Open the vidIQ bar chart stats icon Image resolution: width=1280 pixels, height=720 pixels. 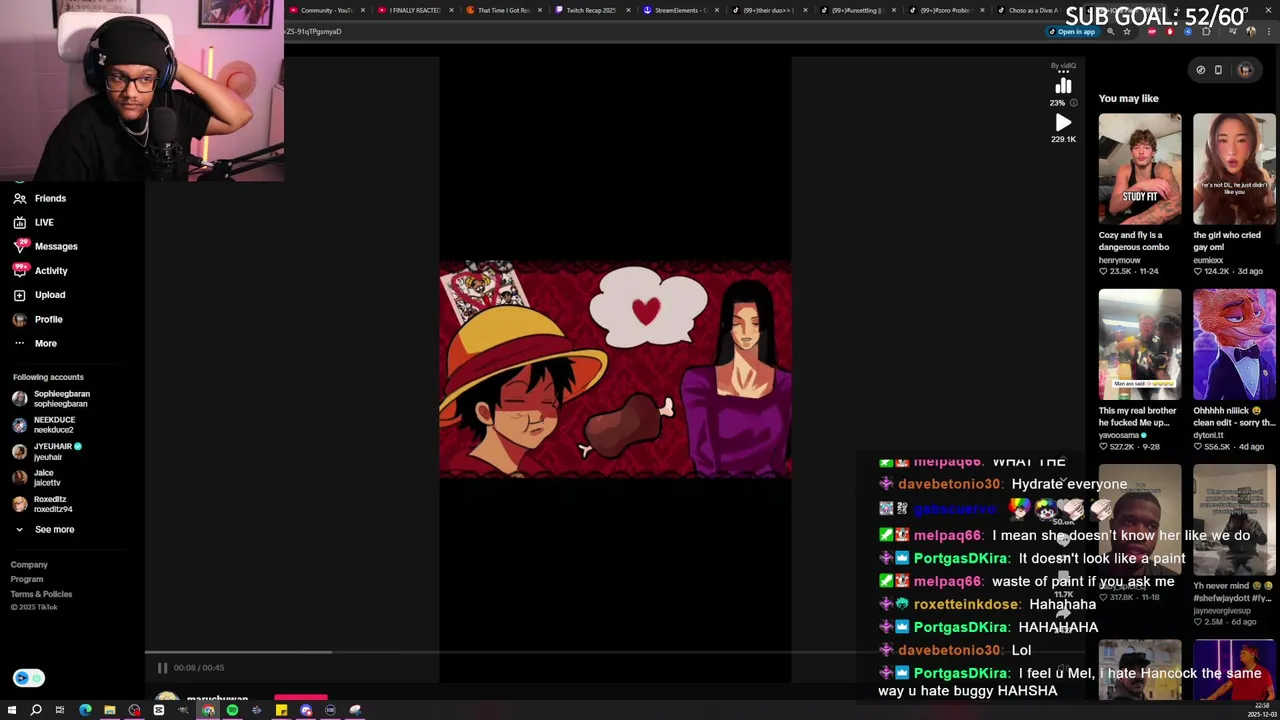[x=1063, y=87]
